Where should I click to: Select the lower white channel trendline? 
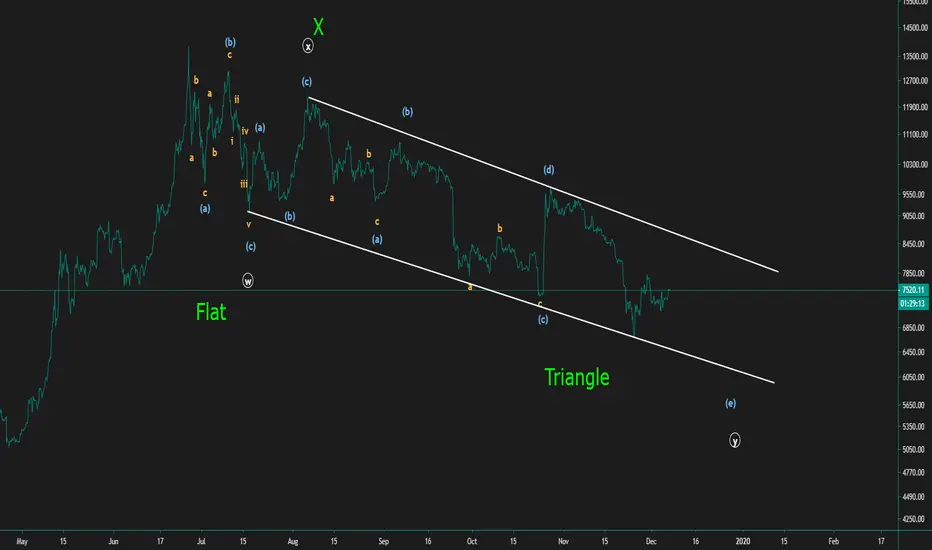511,297
